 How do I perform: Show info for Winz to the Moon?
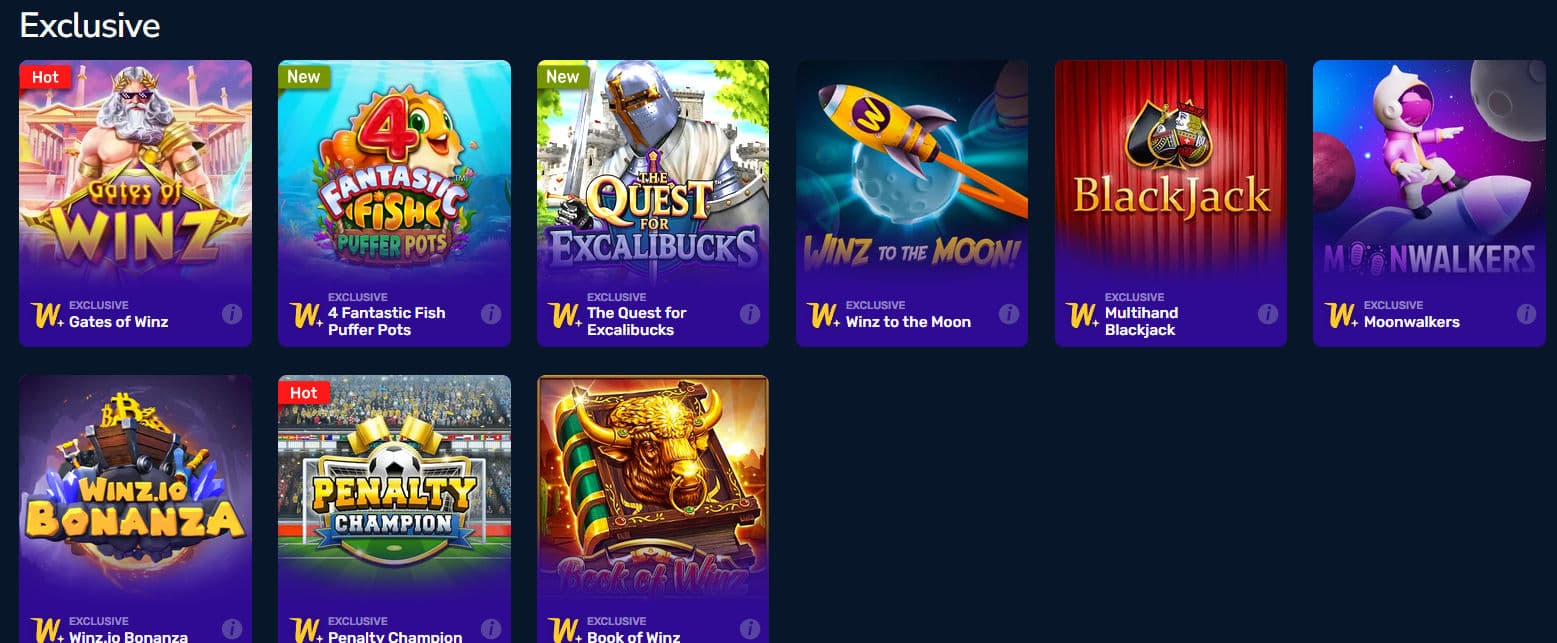1009,314
